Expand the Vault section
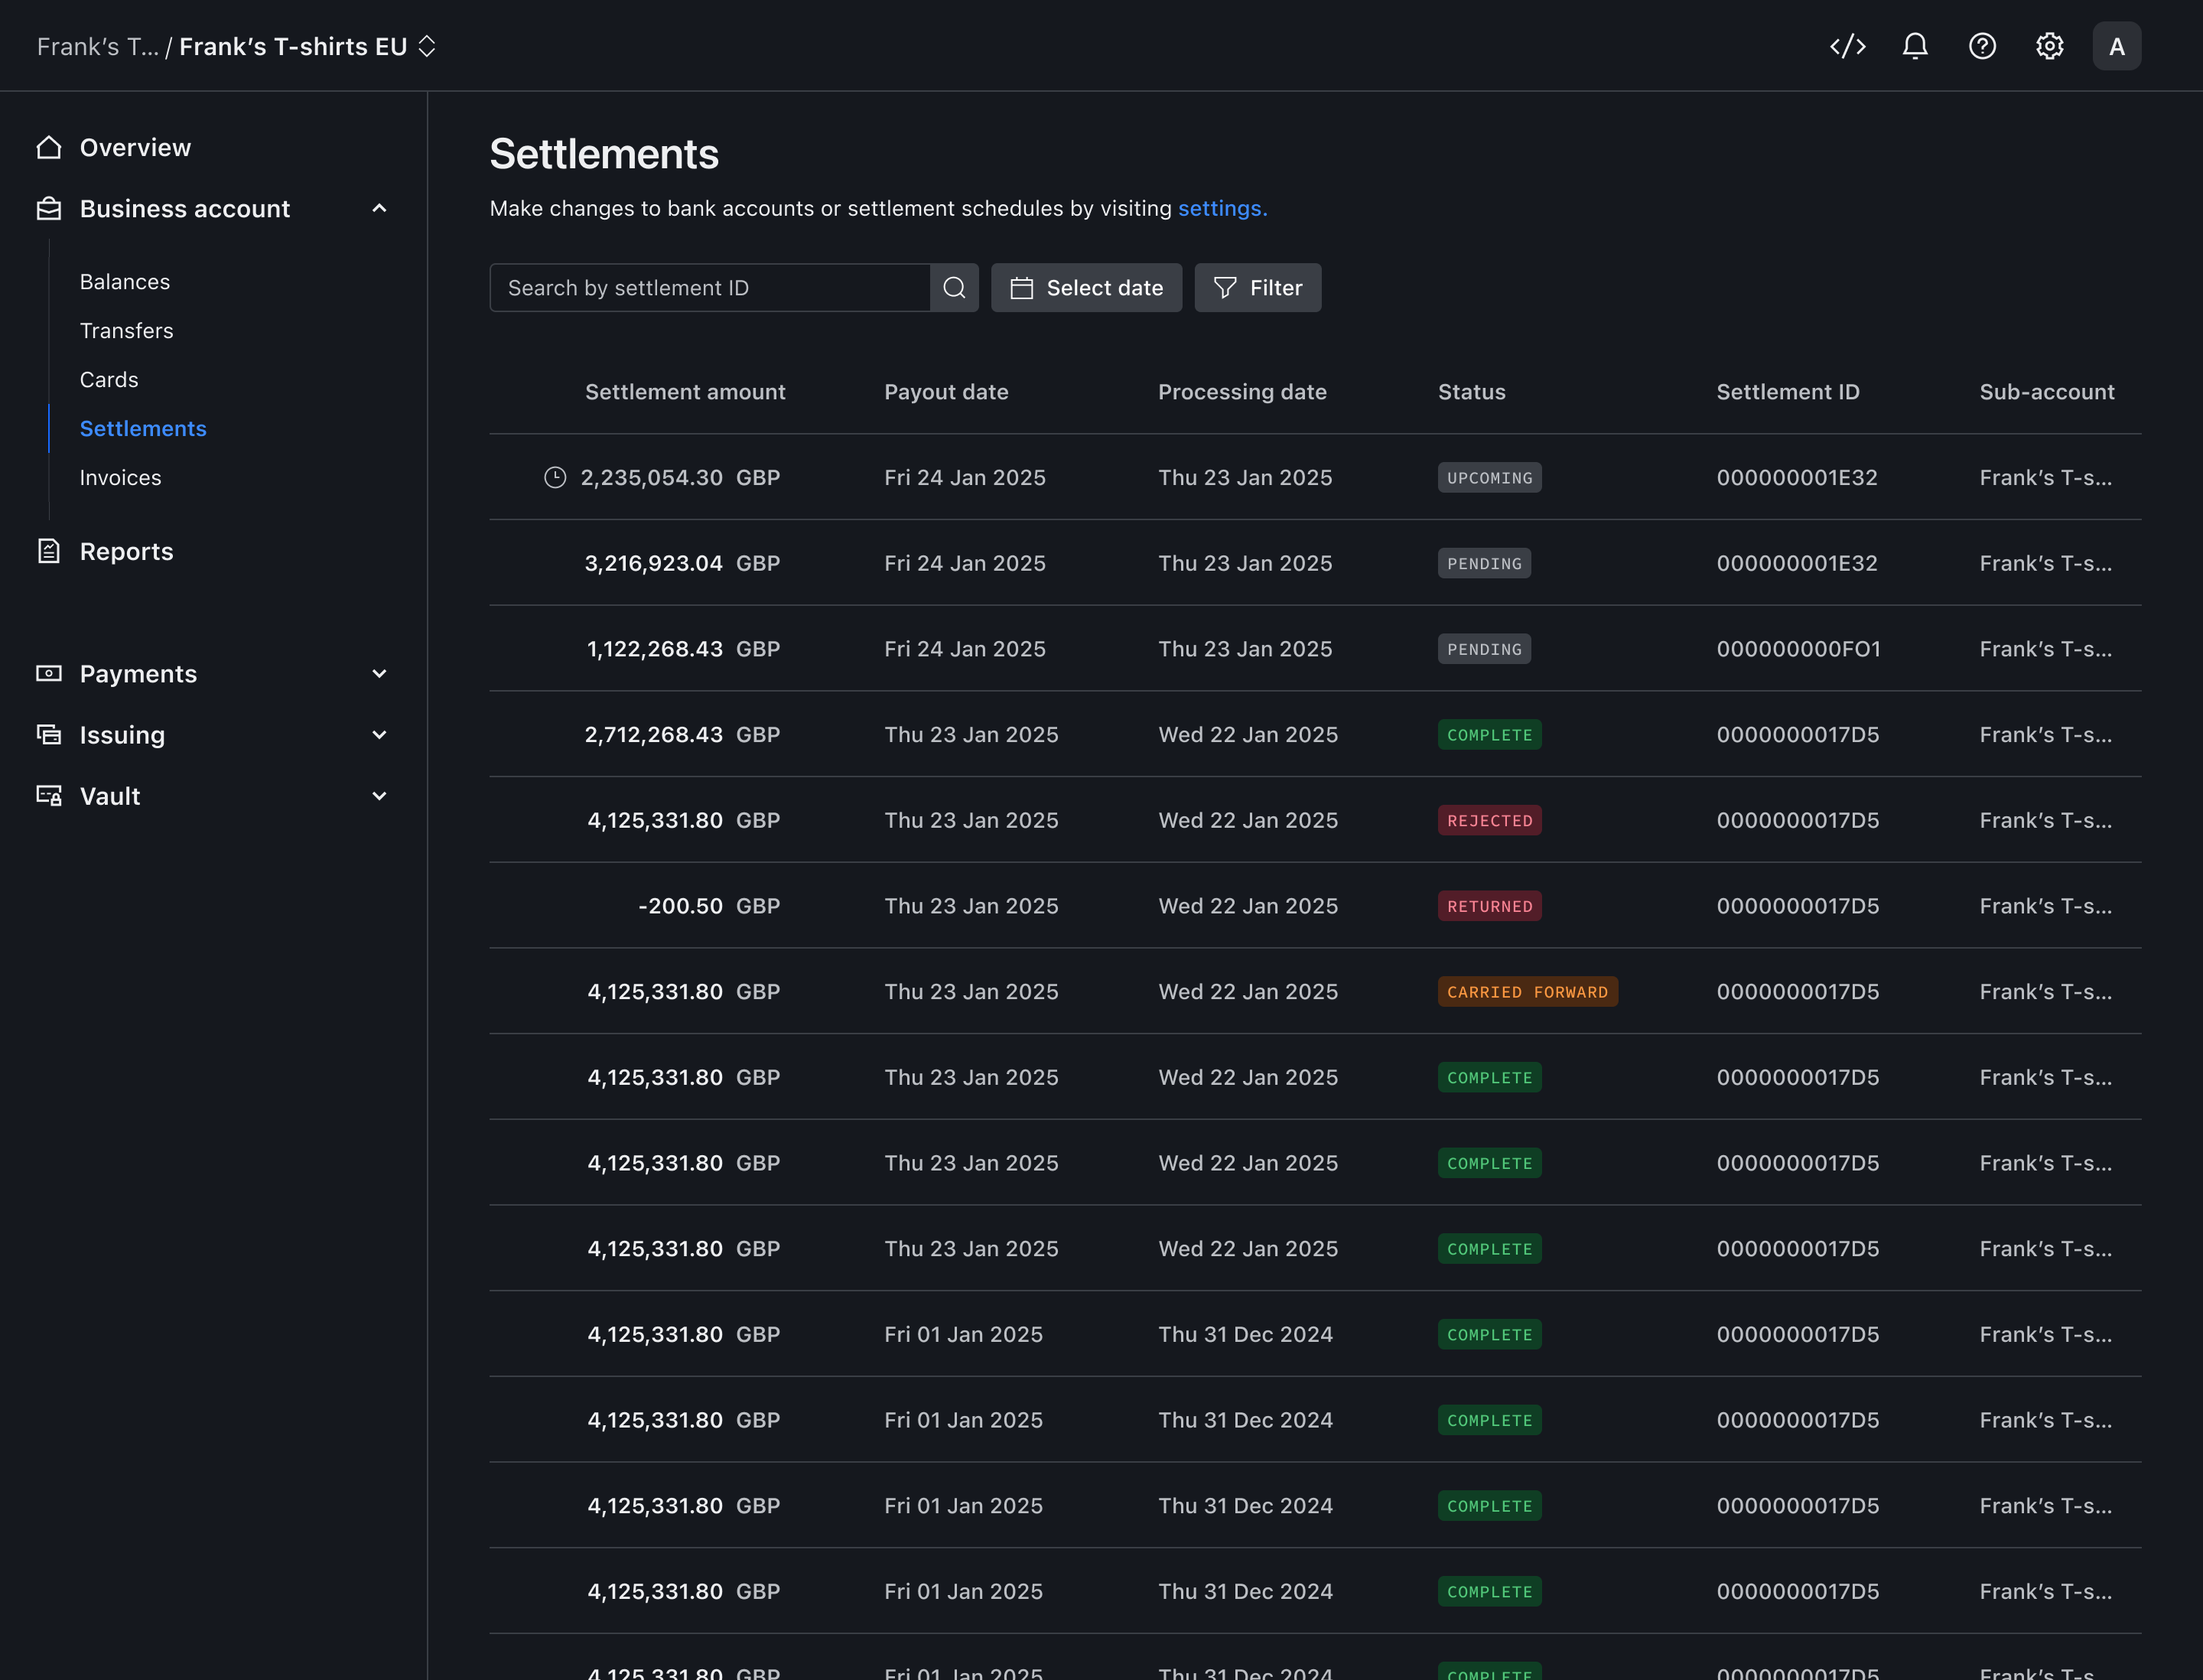This screenshot has height=1680, width=2203. pyautogui.click(x=379, y=795)
